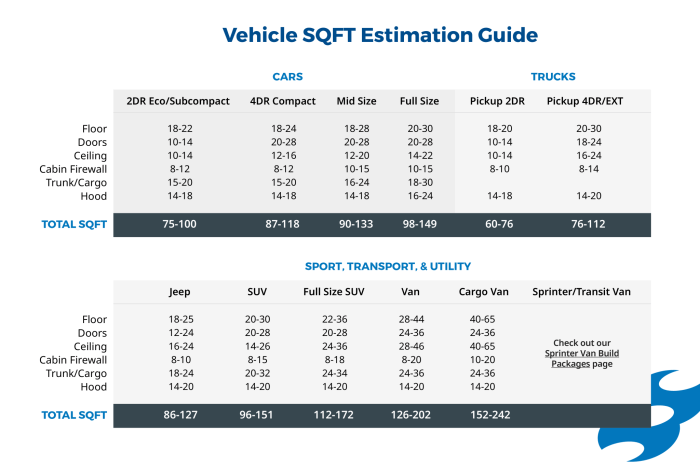The height and width of the screenshot is (466, 700).
Task: Click the 2DR Eco/Subcompact column header
Action: point(178,101)
